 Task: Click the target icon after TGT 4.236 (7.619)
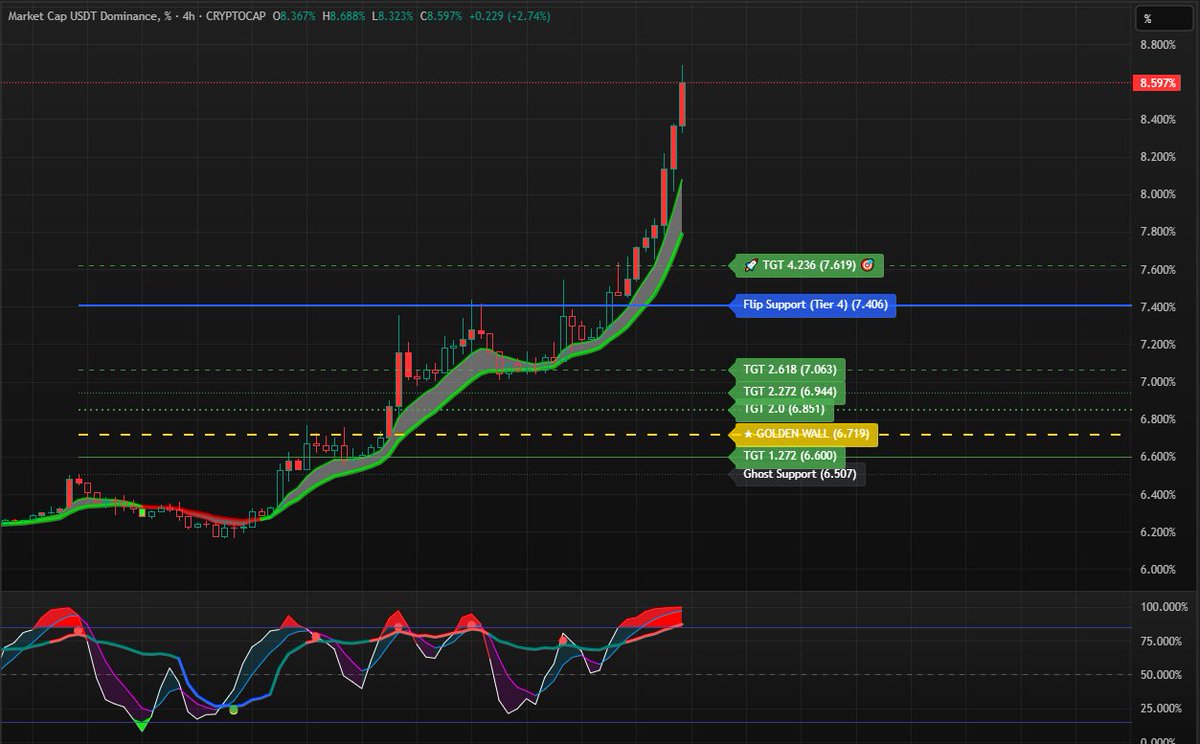coord(867,265)
